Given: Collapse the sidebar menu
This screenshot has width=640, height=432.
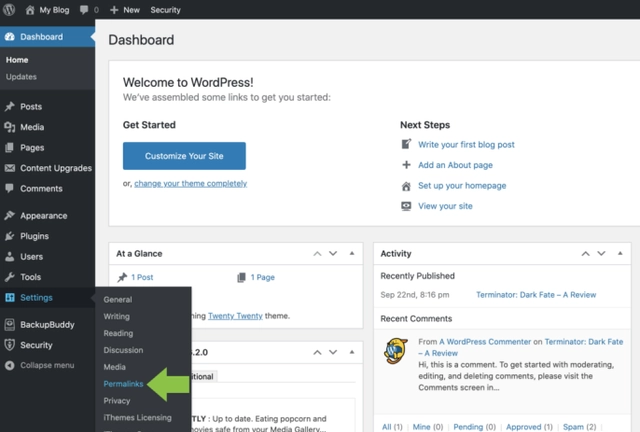Looking at the screenshot, I should (x=46, y=365).
